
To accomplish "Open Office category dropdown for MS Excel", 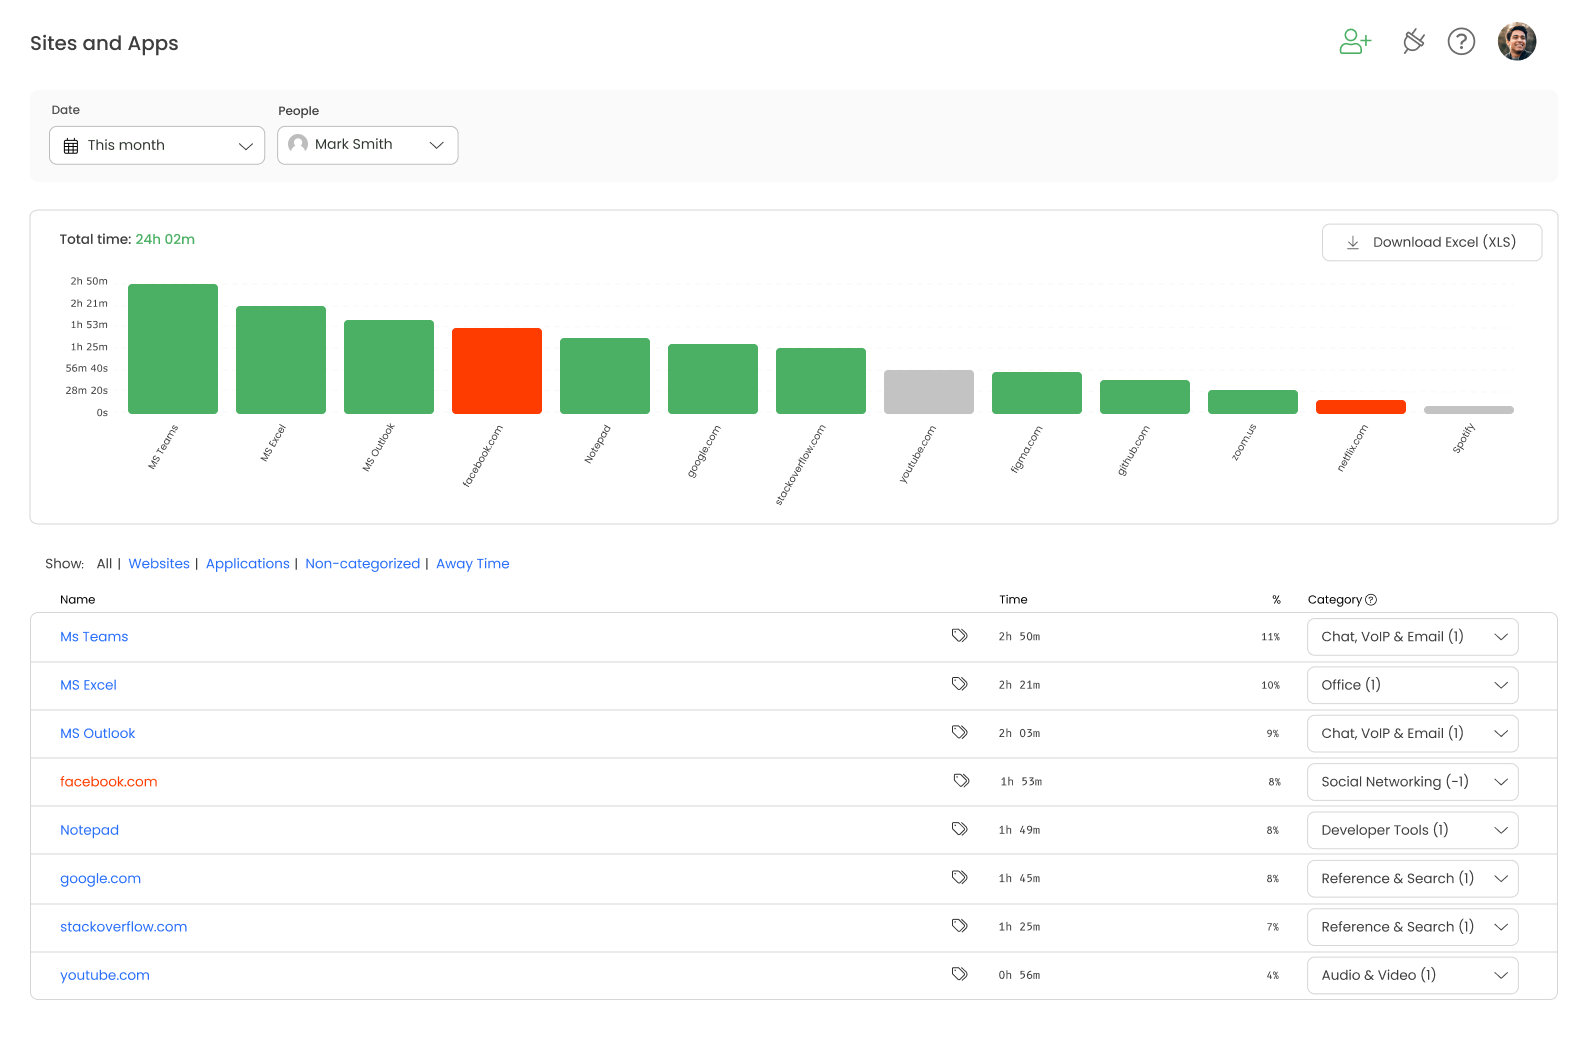I will [x=1412, y=685].
